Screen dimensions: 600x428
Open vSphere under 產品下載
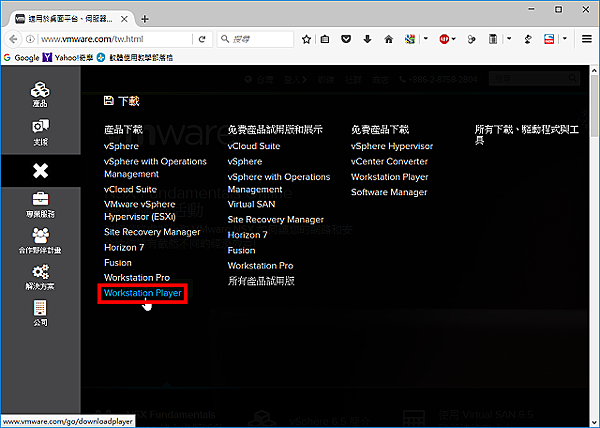(121, 146)
